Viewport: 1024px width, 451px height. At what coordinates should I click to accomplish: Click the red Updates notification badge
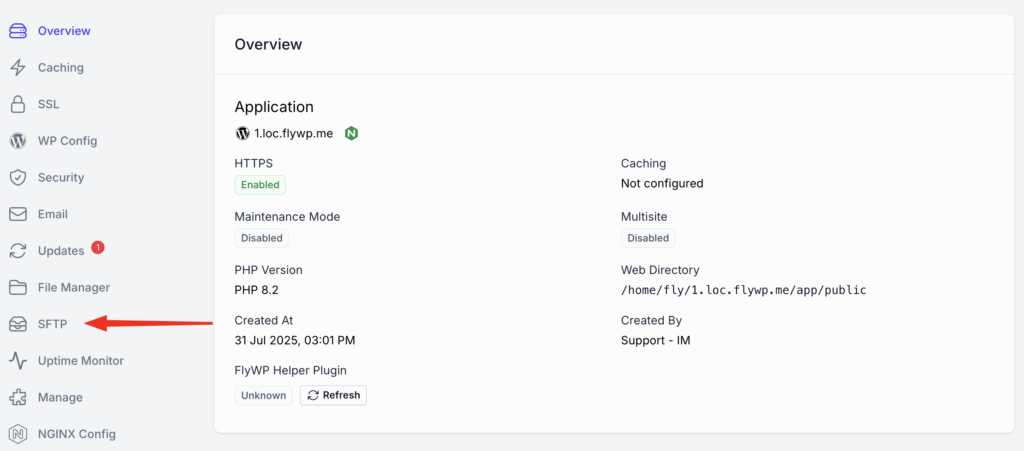click(98, 247)
